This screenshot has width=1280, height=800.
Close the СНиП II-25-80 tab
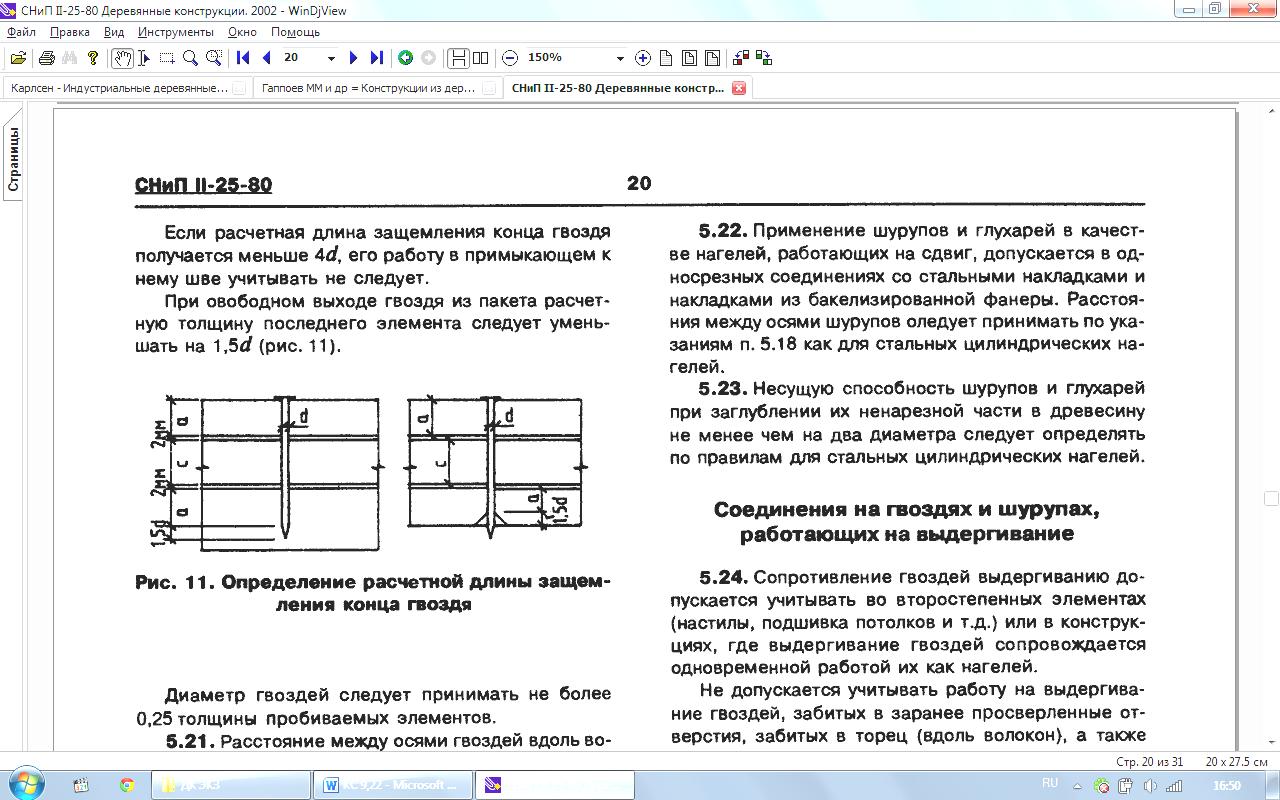tap(739, 88)
